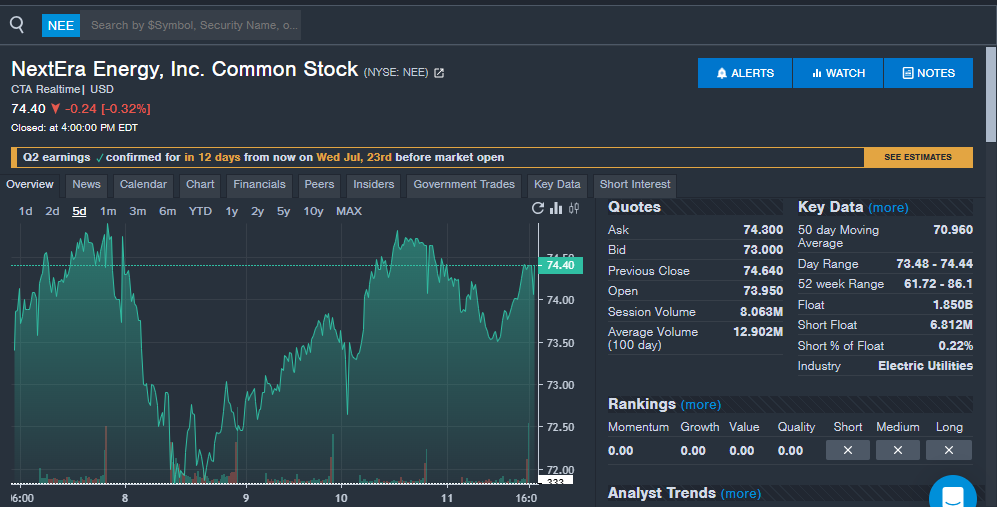This screenshot has width=997, height=507.
Task: Click the Wed Jul, 23rd earnings date
Action: (x=354, y=157)
